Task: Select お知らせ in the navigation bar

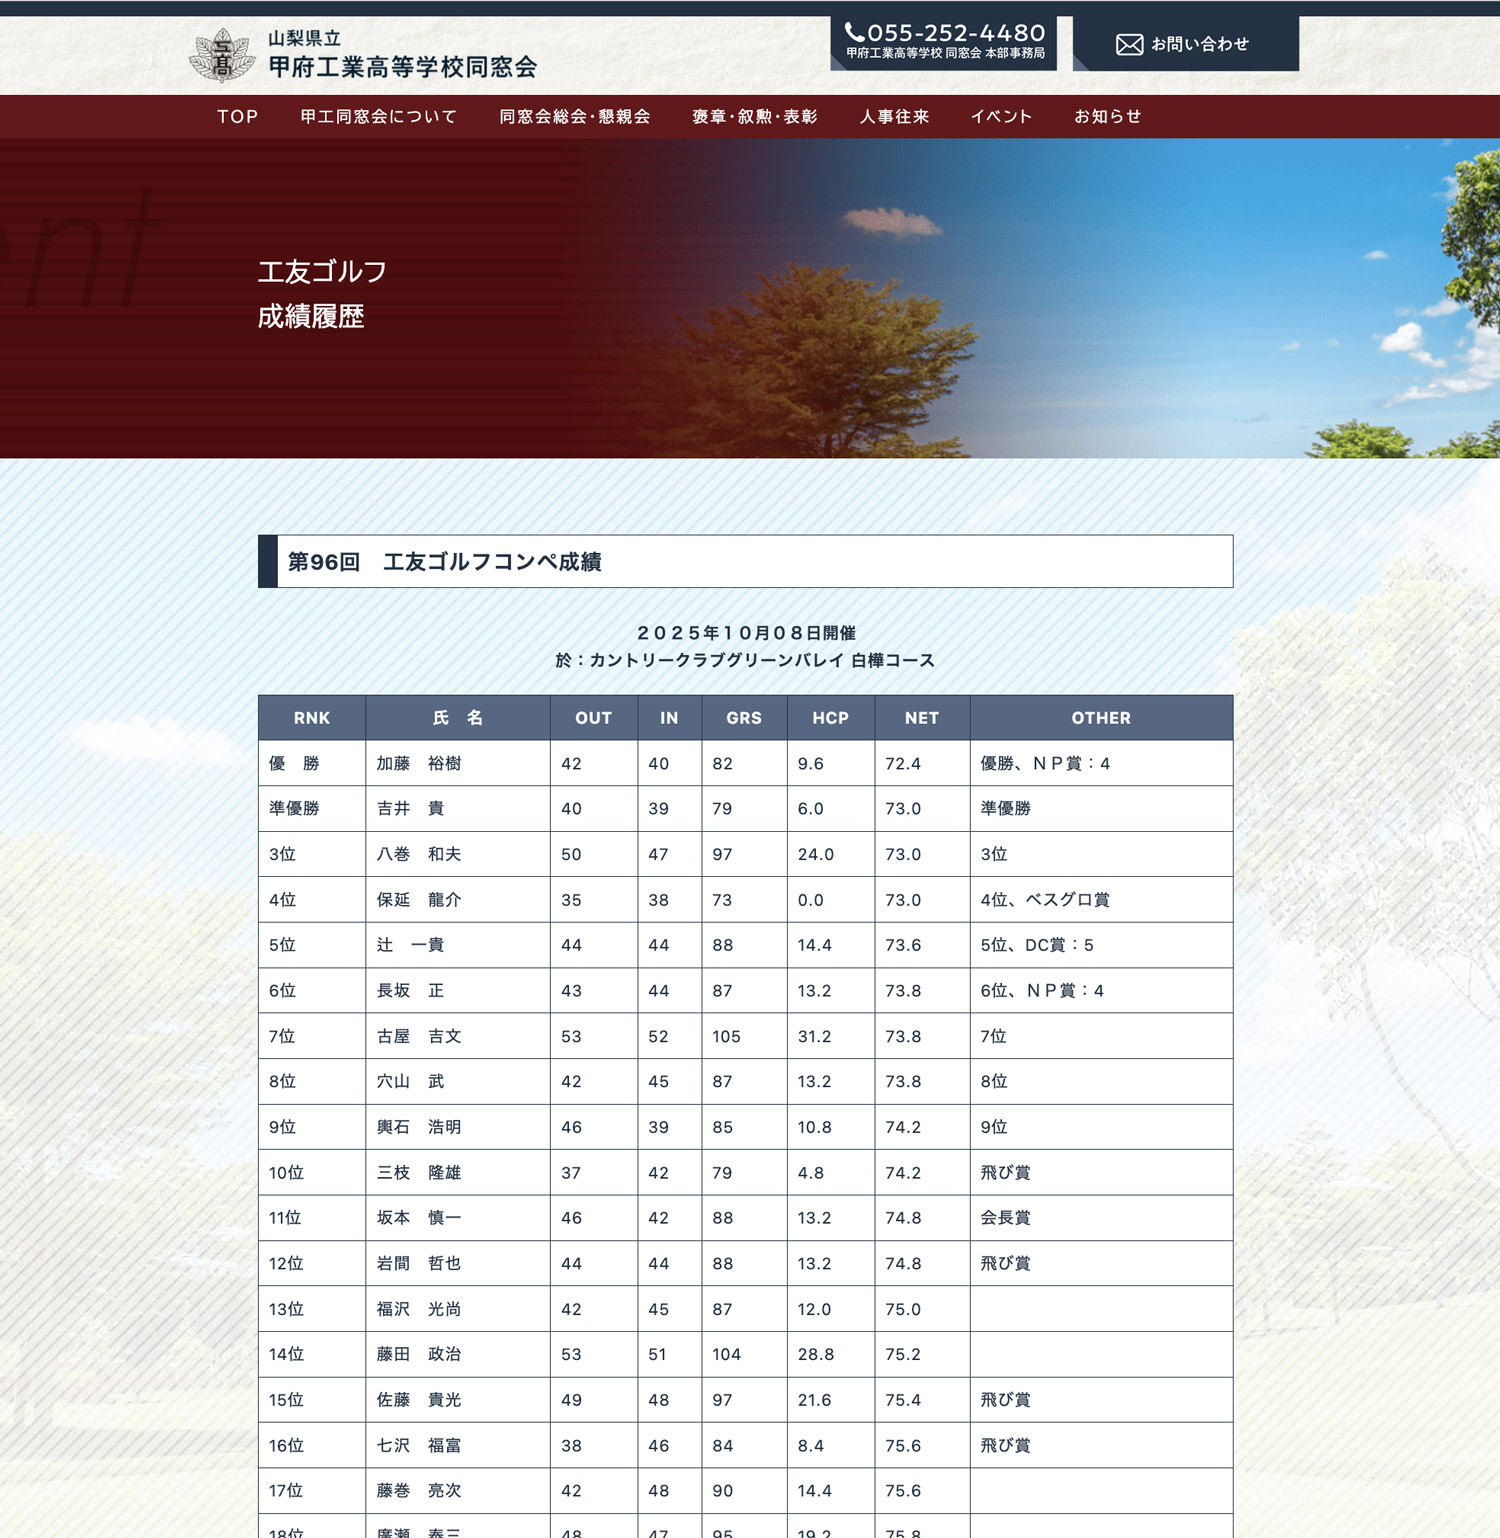Action: click(x=1108, y=117)
